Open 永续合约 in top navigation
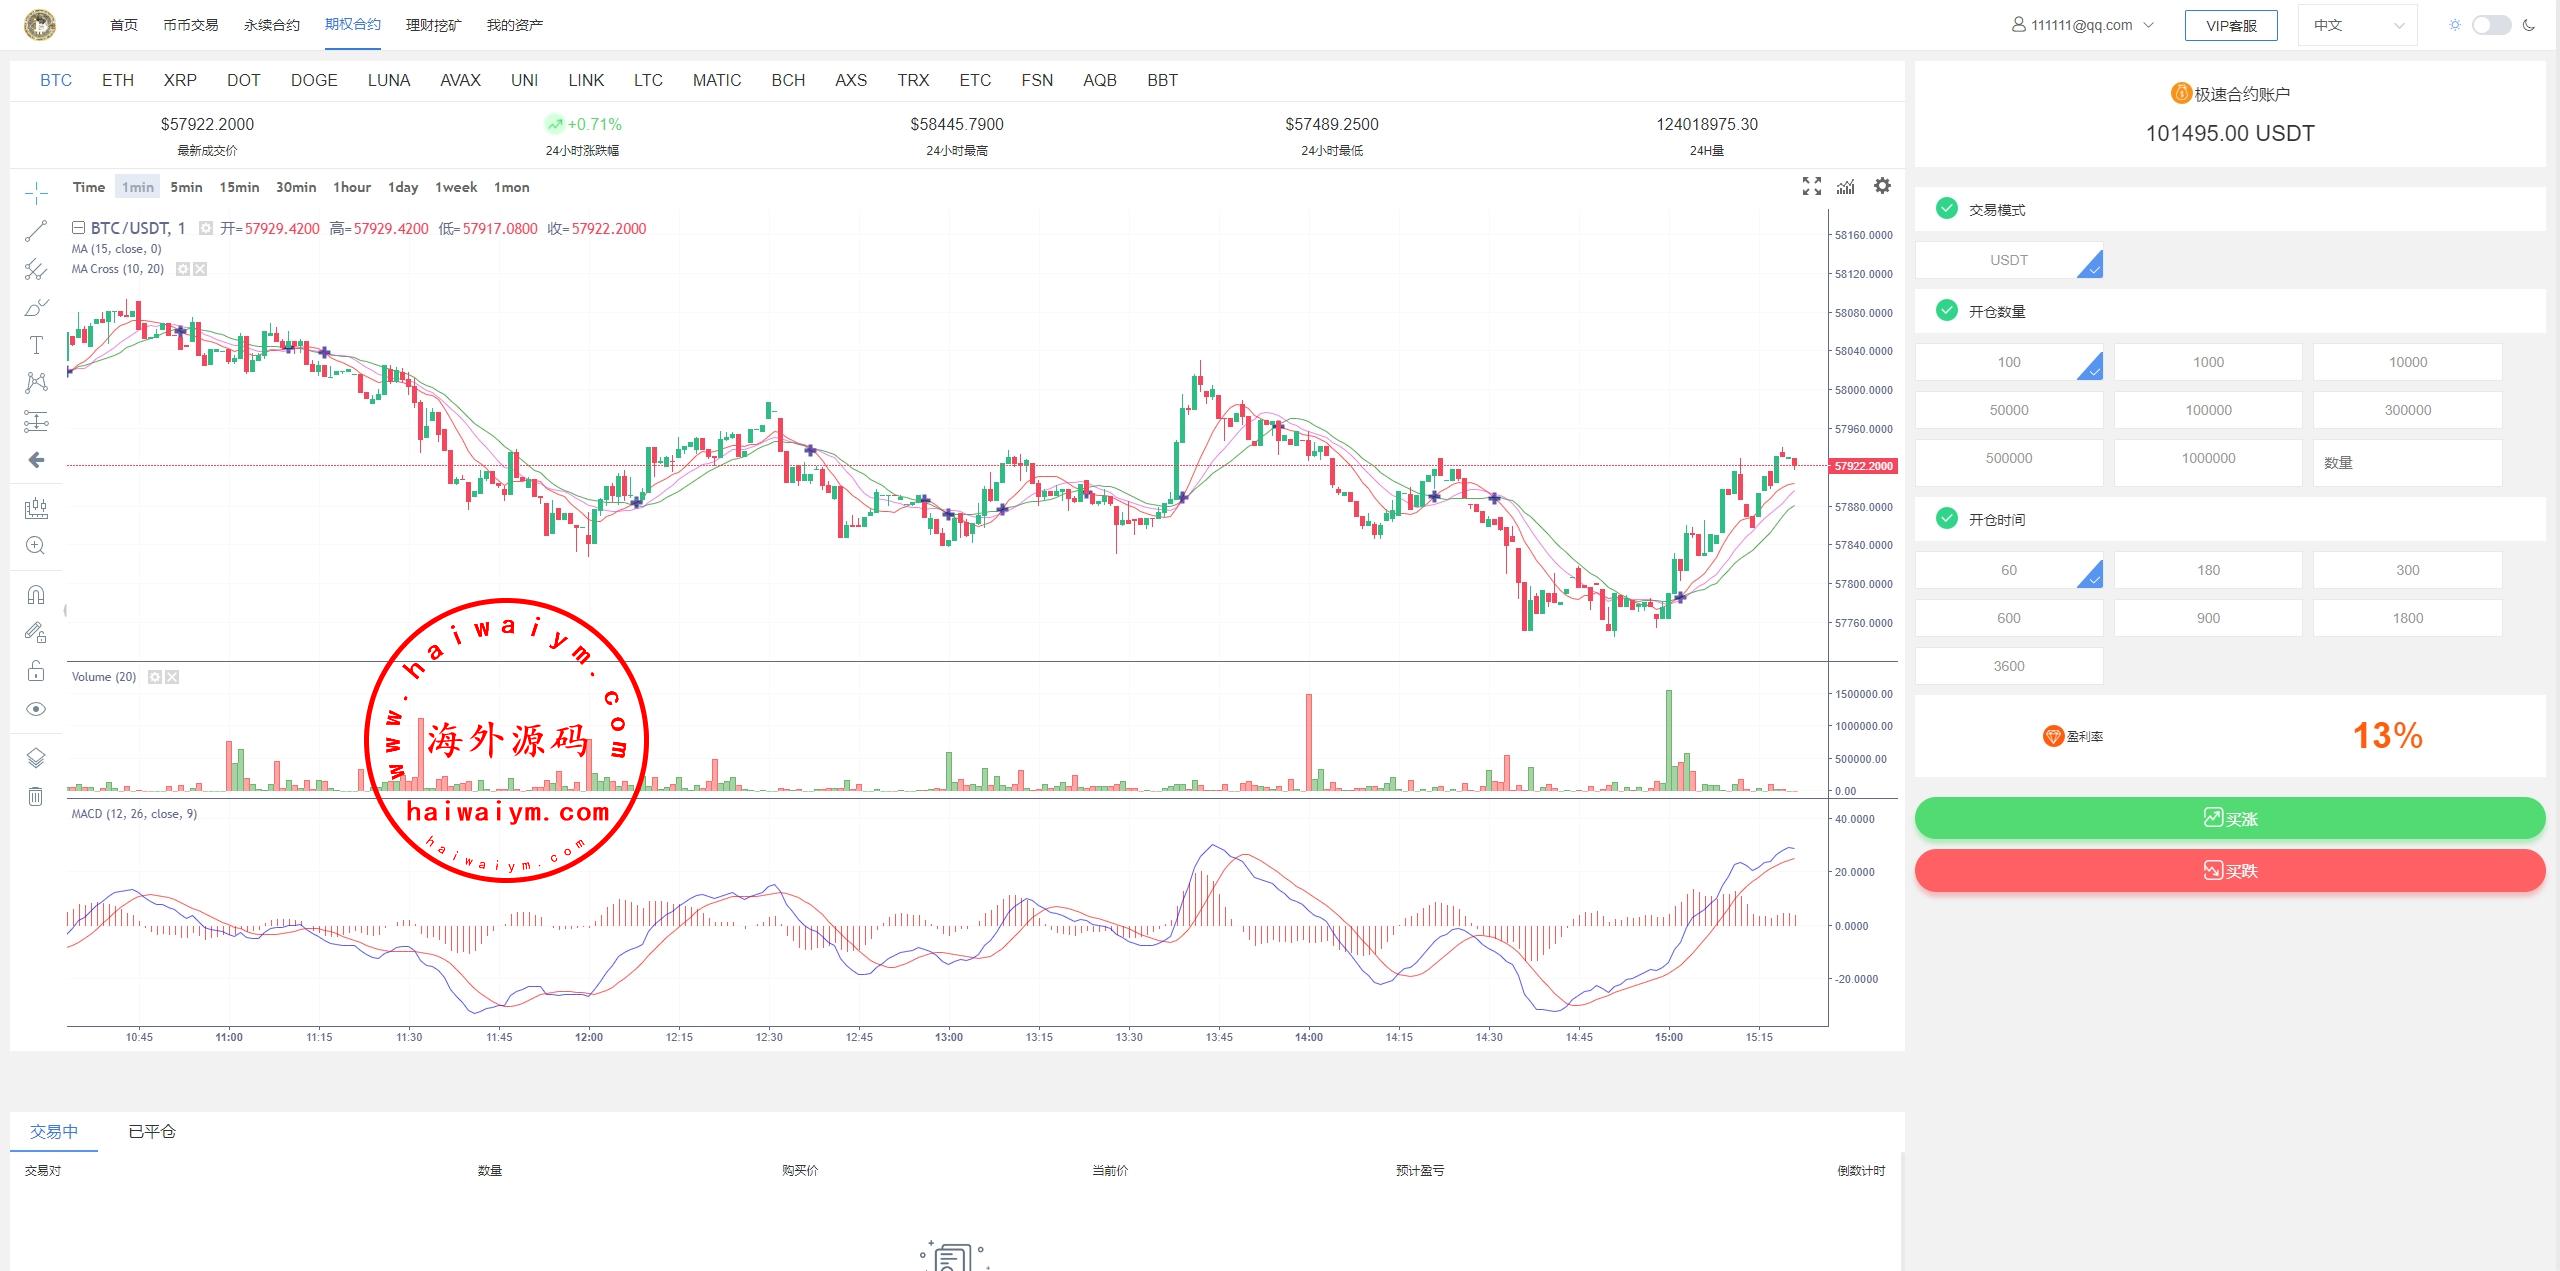The height and width of the screenshot is (1271, 2560). point(271,25)
